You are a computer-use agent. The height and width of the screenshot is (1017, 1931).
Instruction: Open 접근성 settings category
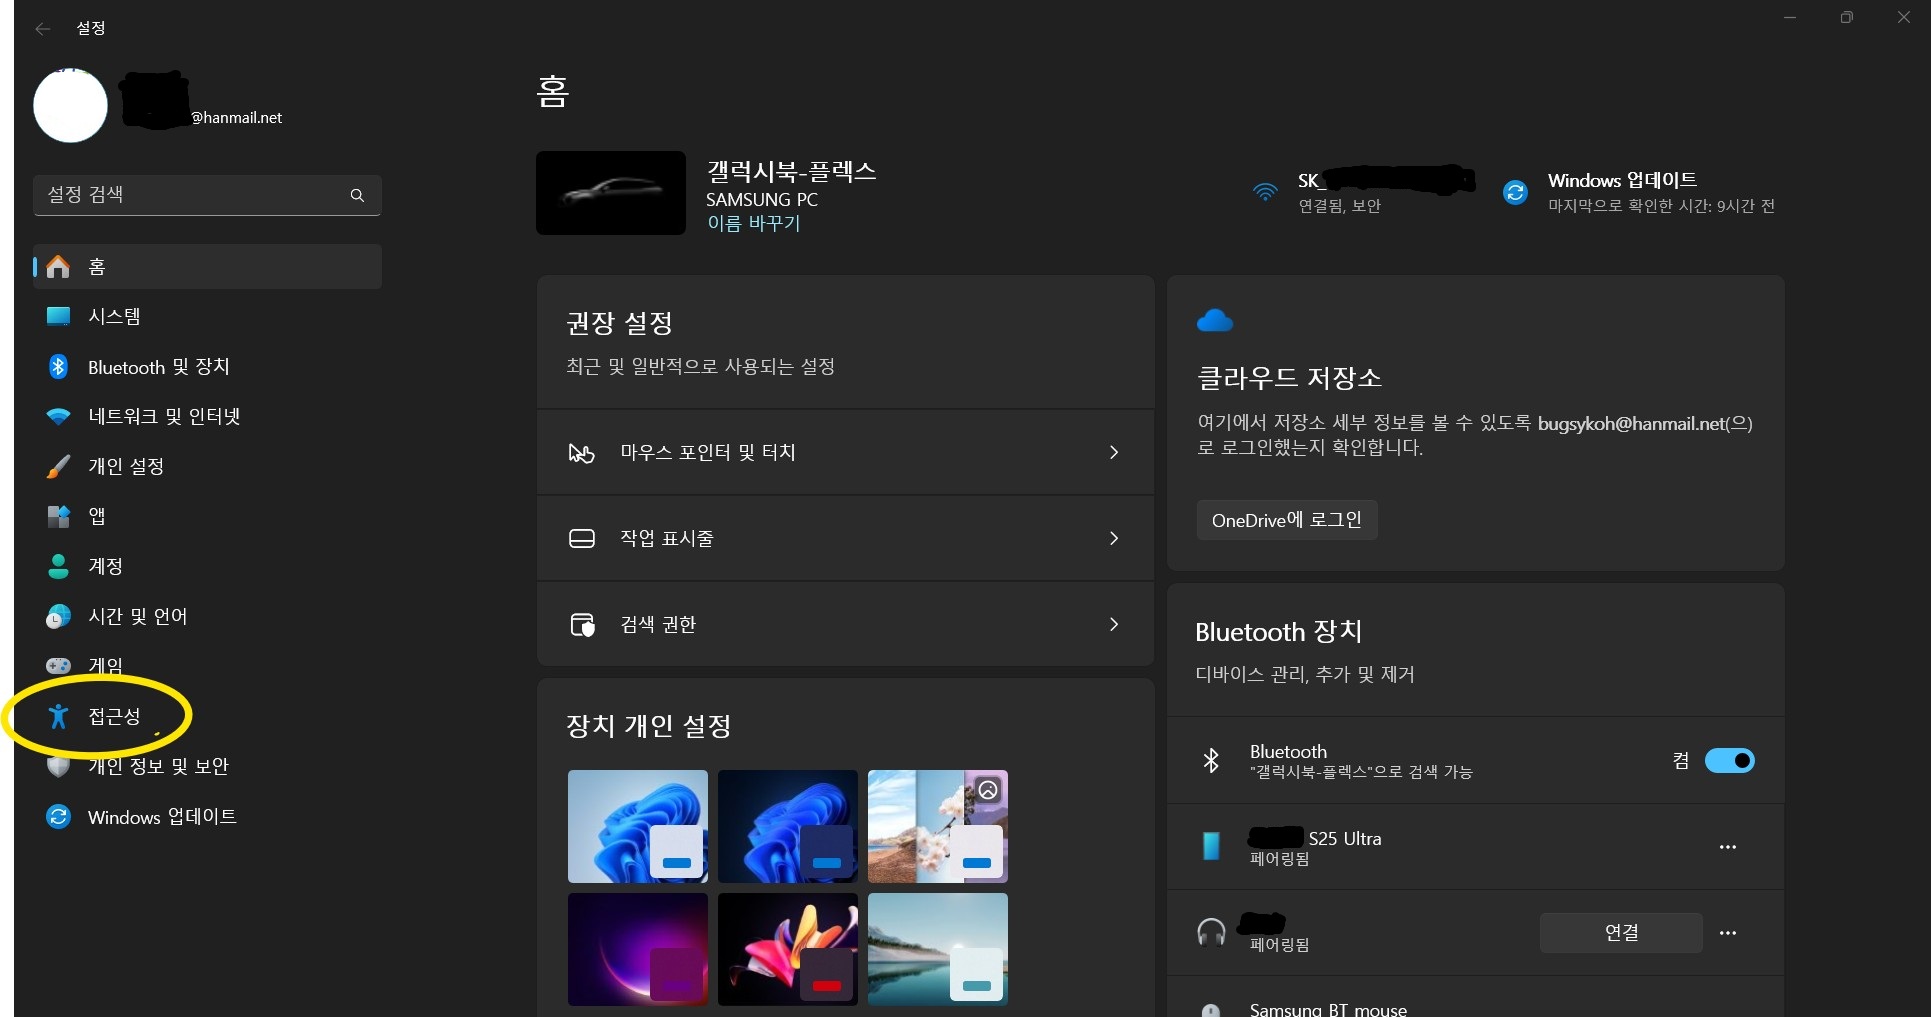tap(207, 717)
